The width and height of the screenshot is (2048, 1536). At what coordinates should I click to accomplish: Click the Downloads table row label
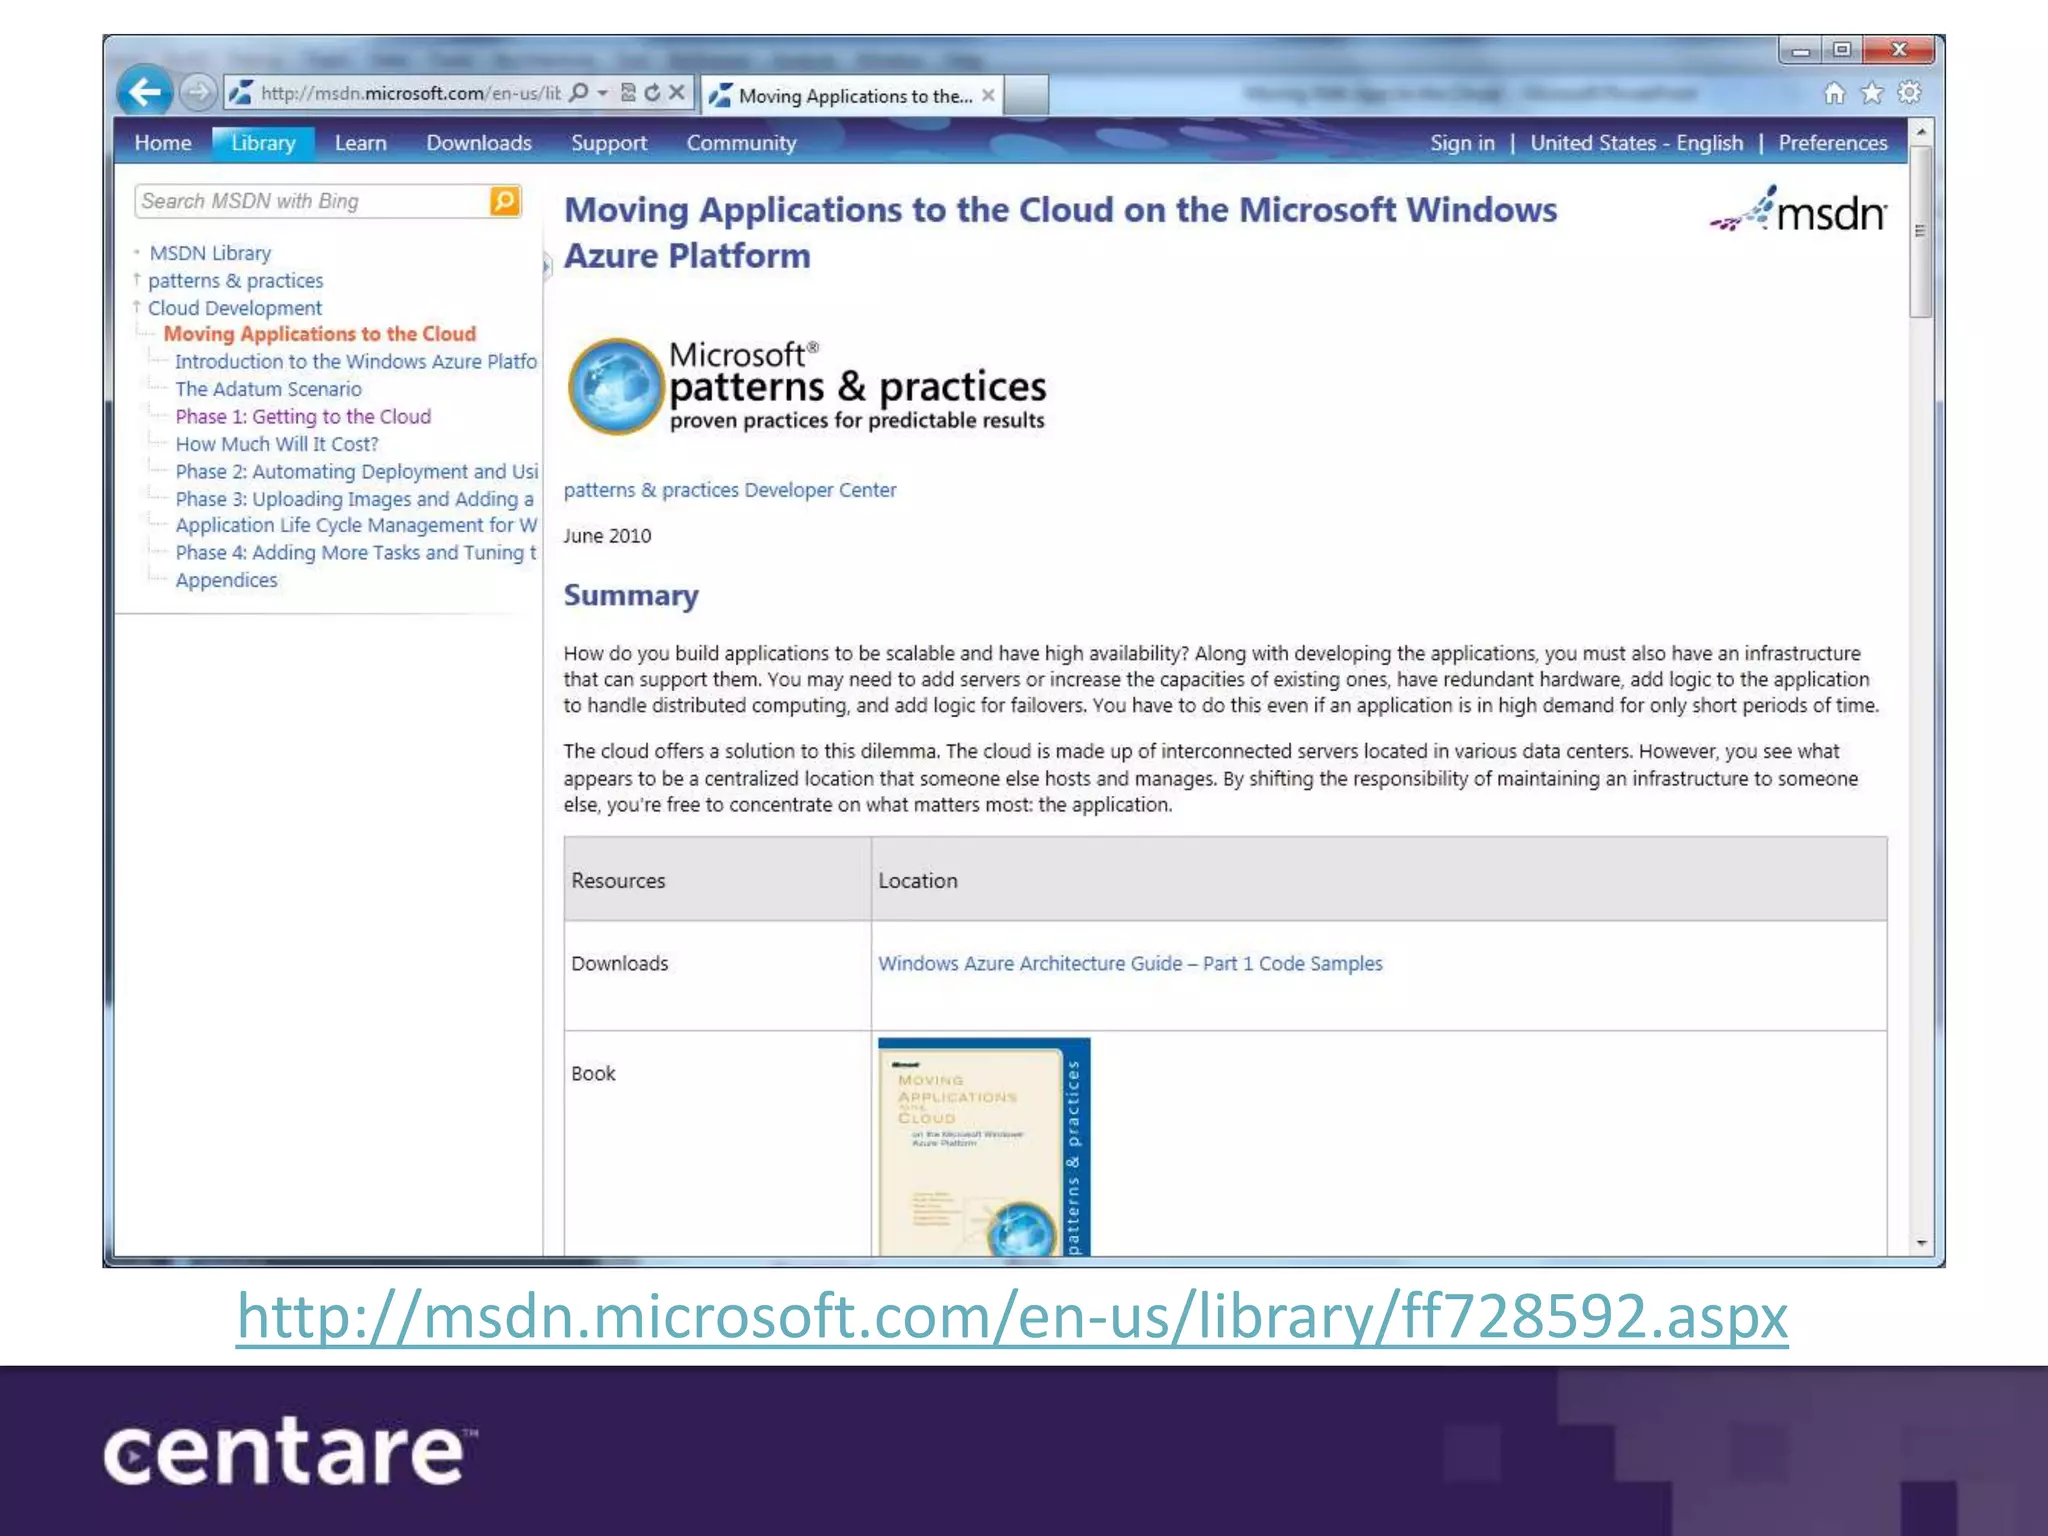point(619,964)
